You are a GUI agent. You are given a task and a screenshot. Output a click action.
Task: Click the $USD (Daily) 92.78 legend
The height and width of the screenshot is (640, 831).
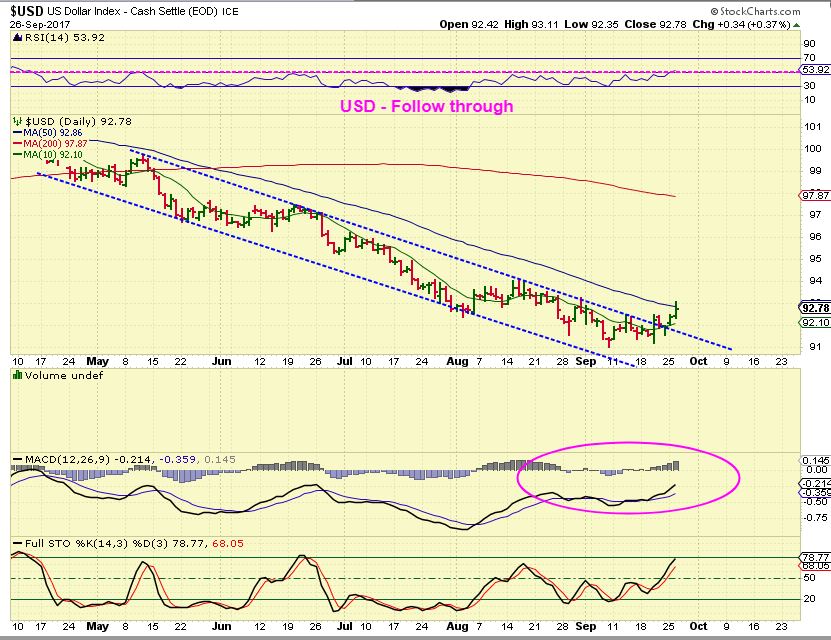78,121
